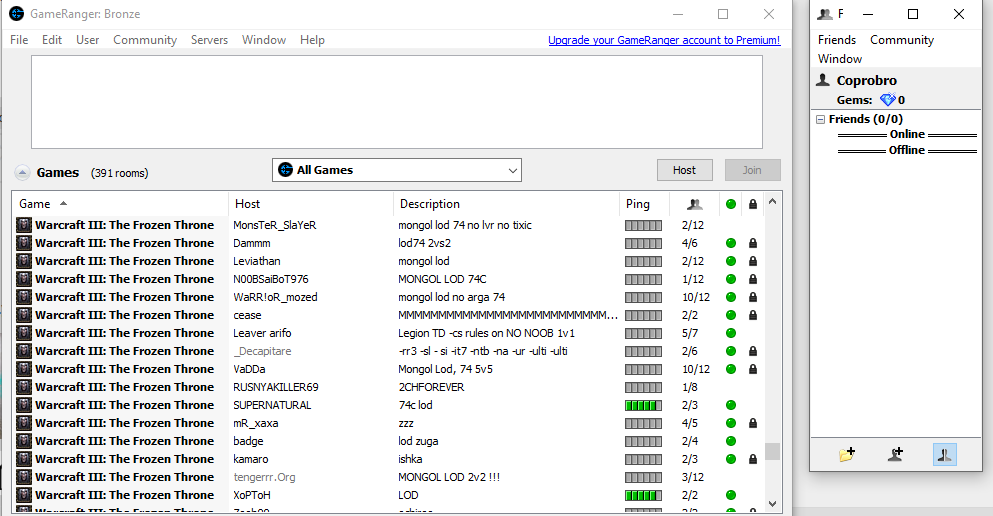Open the Servers menu
This screenshot has width=993, height=516.
[x=210, y=40]
